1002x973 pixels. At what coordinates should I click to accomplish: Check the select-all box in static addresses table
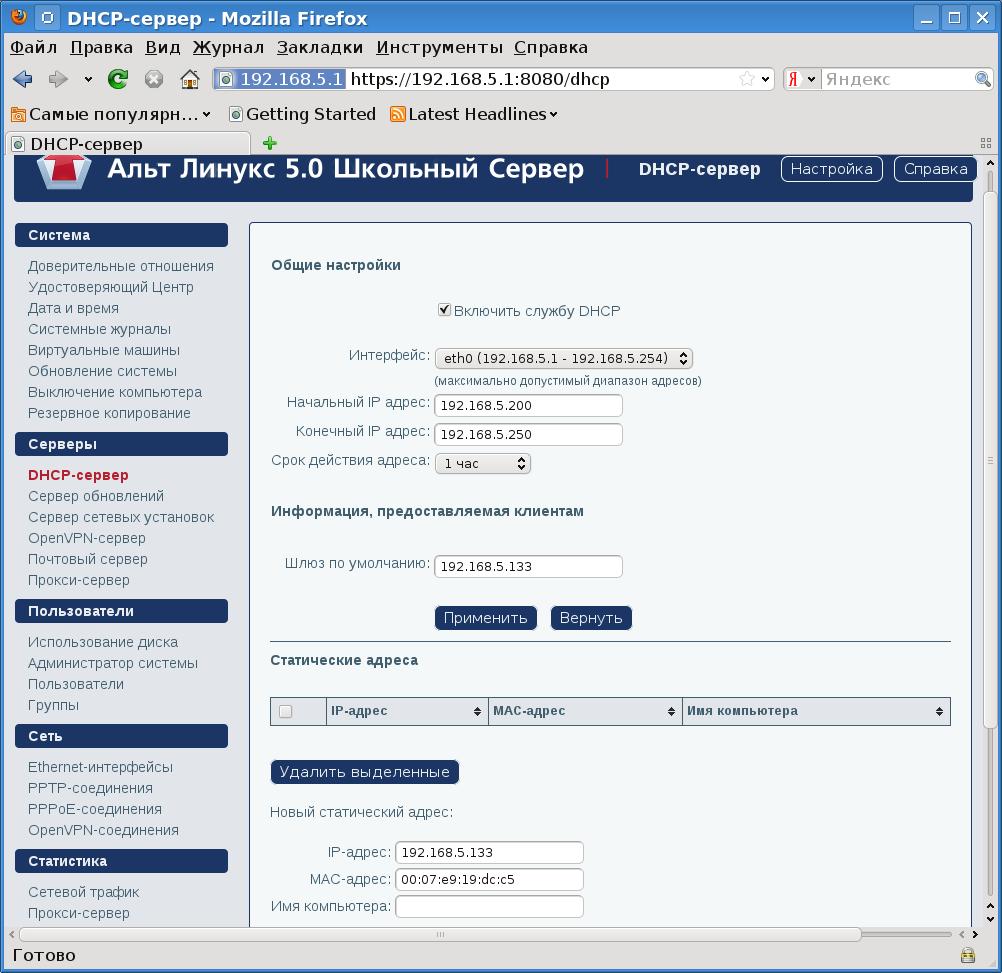(x=286, y=711)
